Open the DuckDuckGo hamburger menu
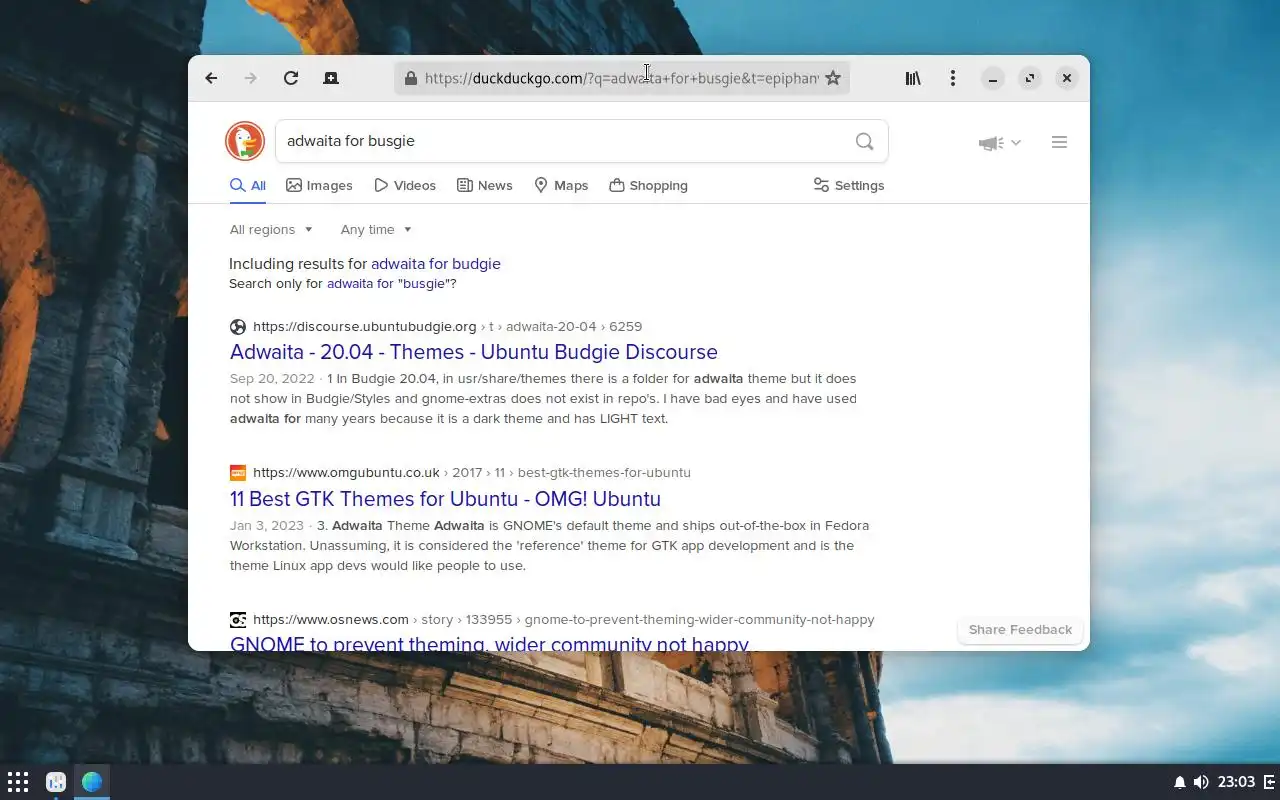Screen dimensions: 1280x800 1059,142
